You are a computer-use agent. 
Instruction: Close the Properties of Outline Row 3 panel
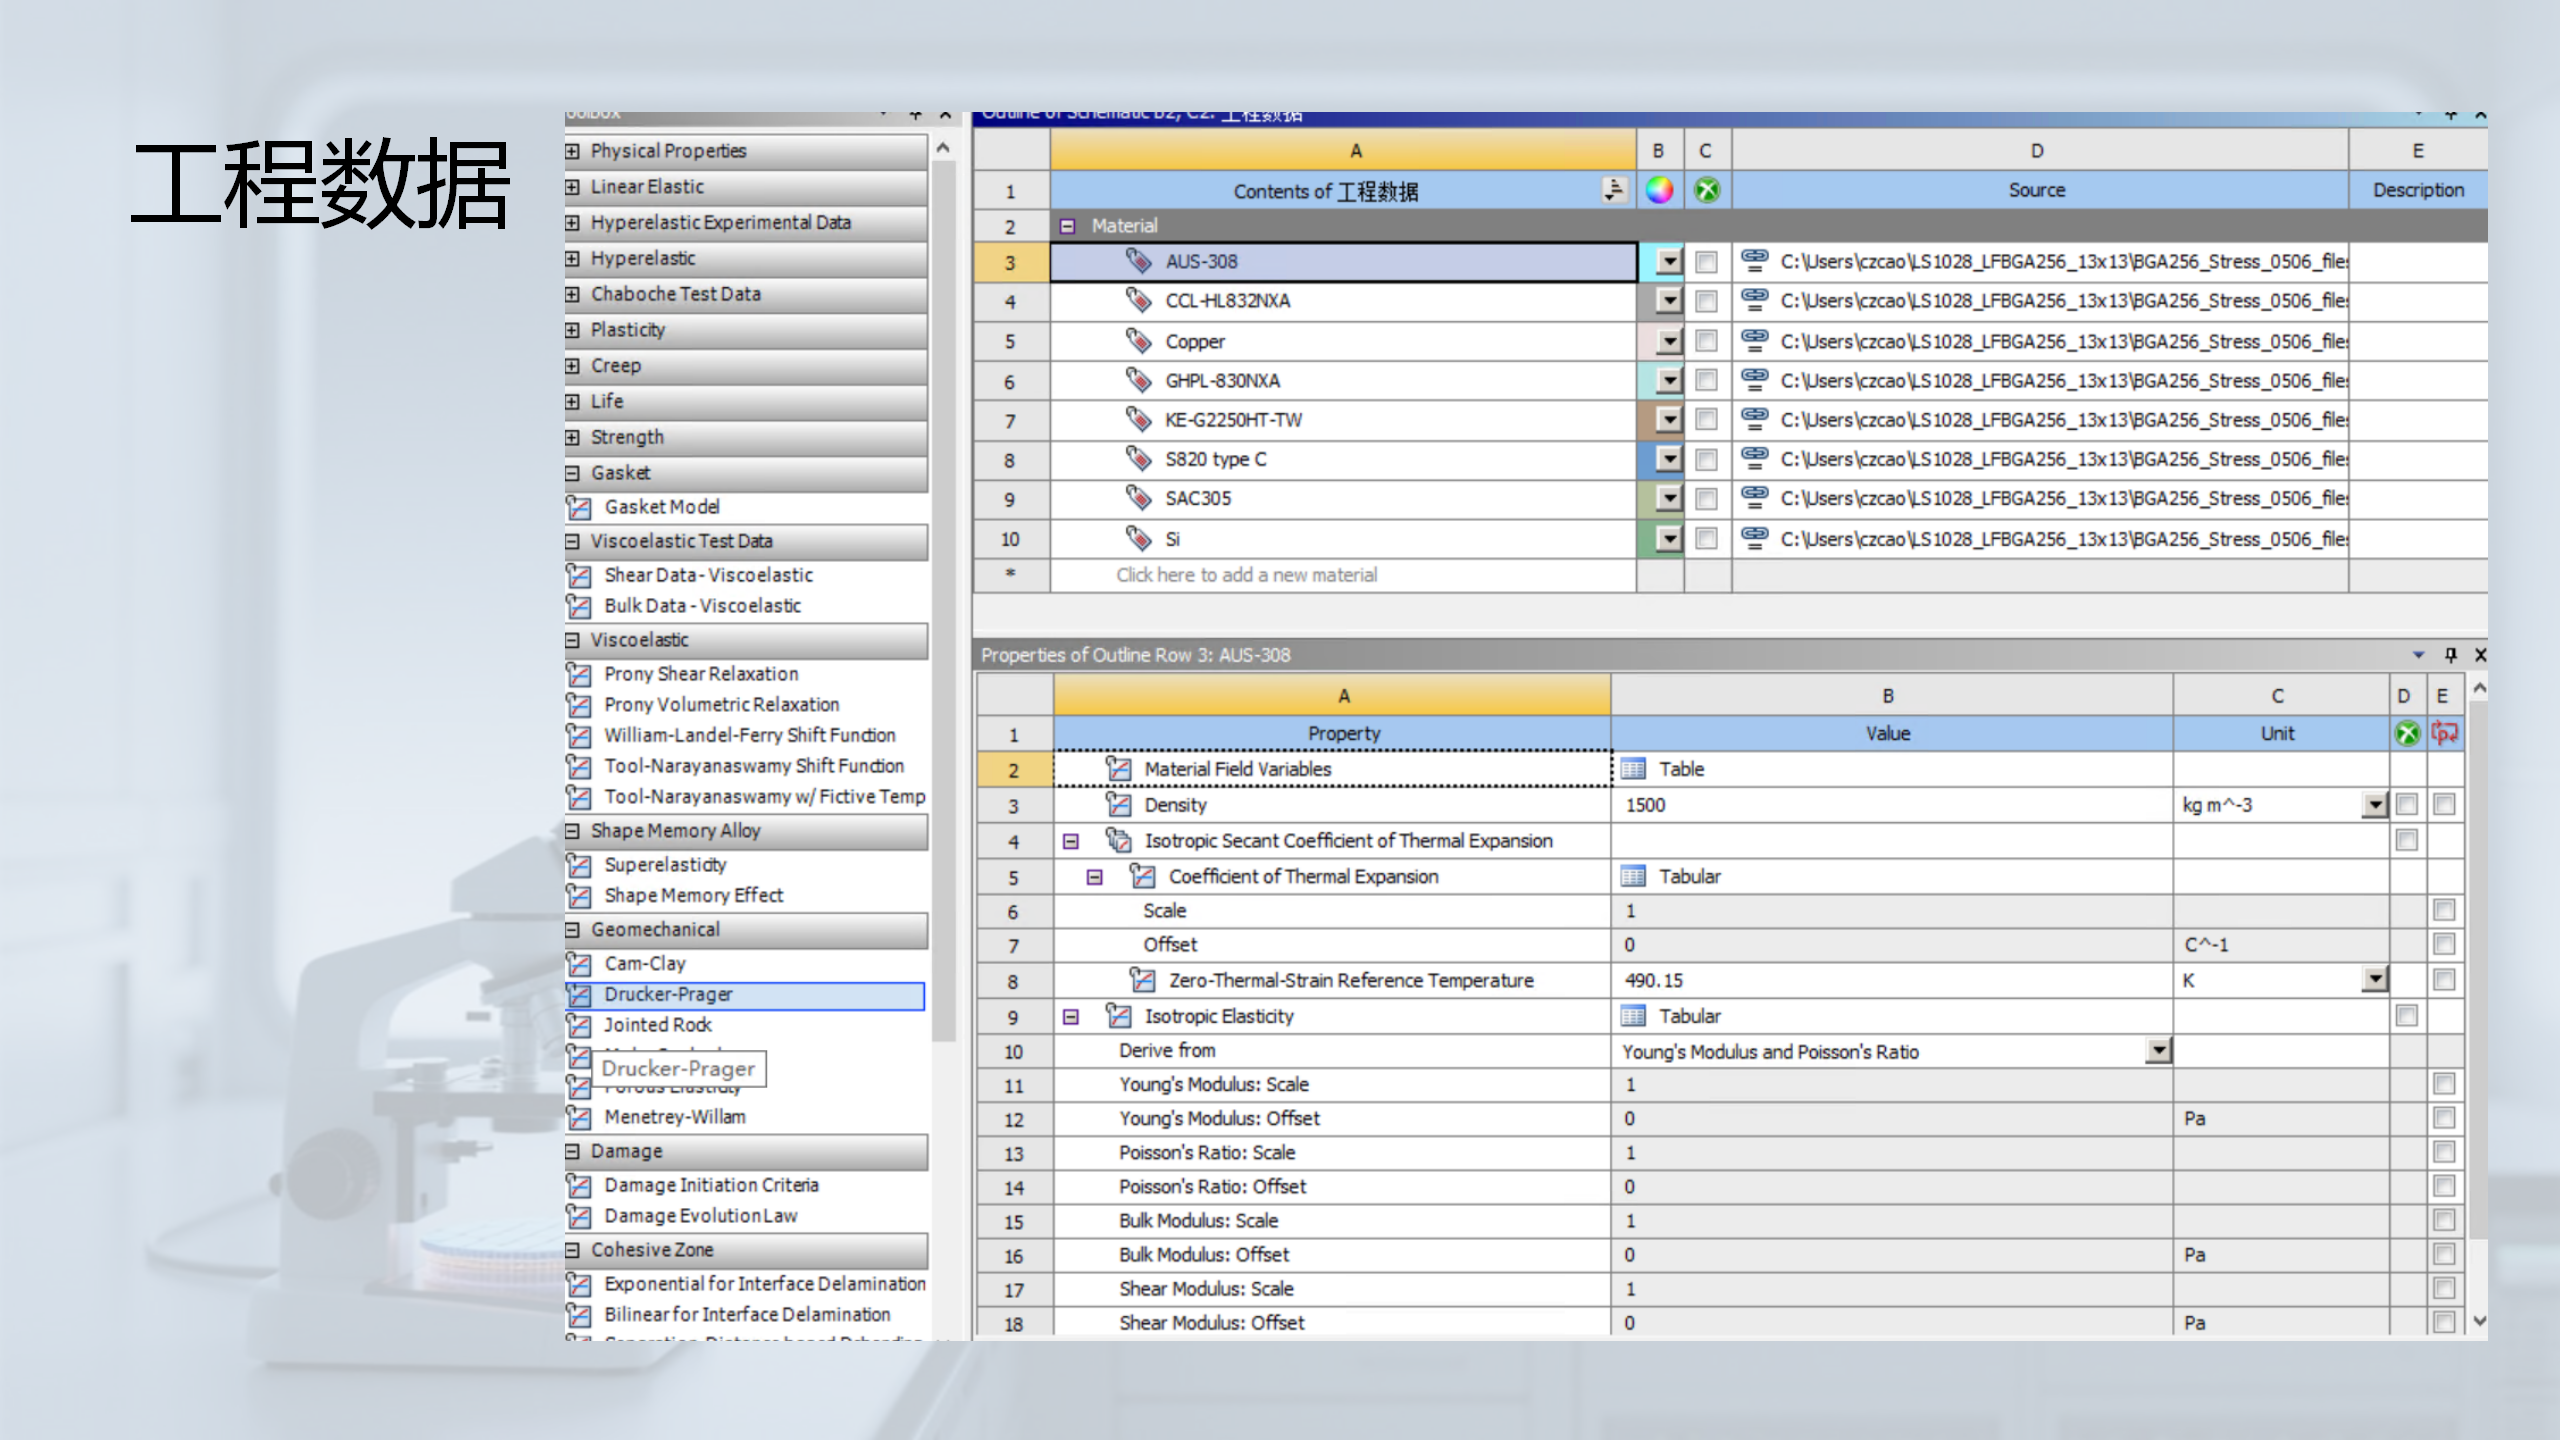click(2480, 655)
